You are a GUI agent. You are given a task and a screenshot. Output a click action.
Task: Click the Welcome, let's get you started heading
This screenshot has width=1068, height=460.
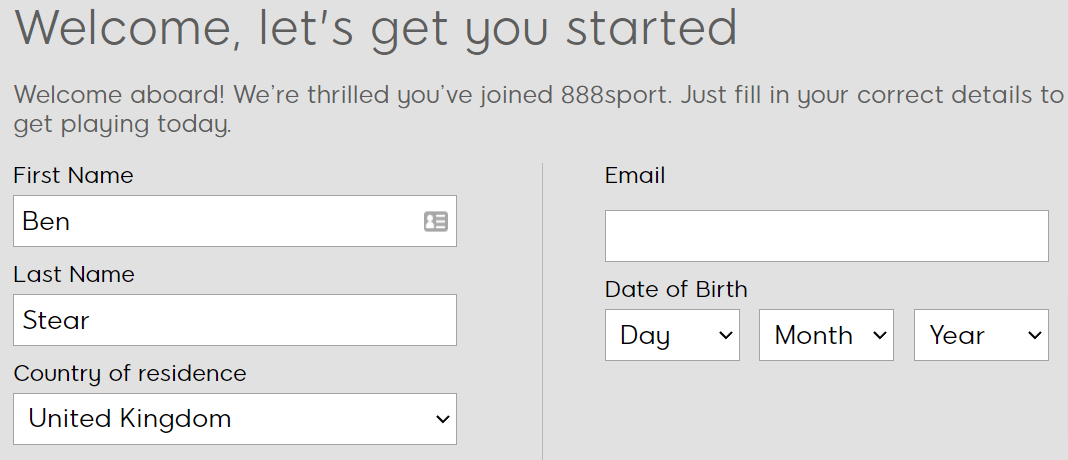375,29
